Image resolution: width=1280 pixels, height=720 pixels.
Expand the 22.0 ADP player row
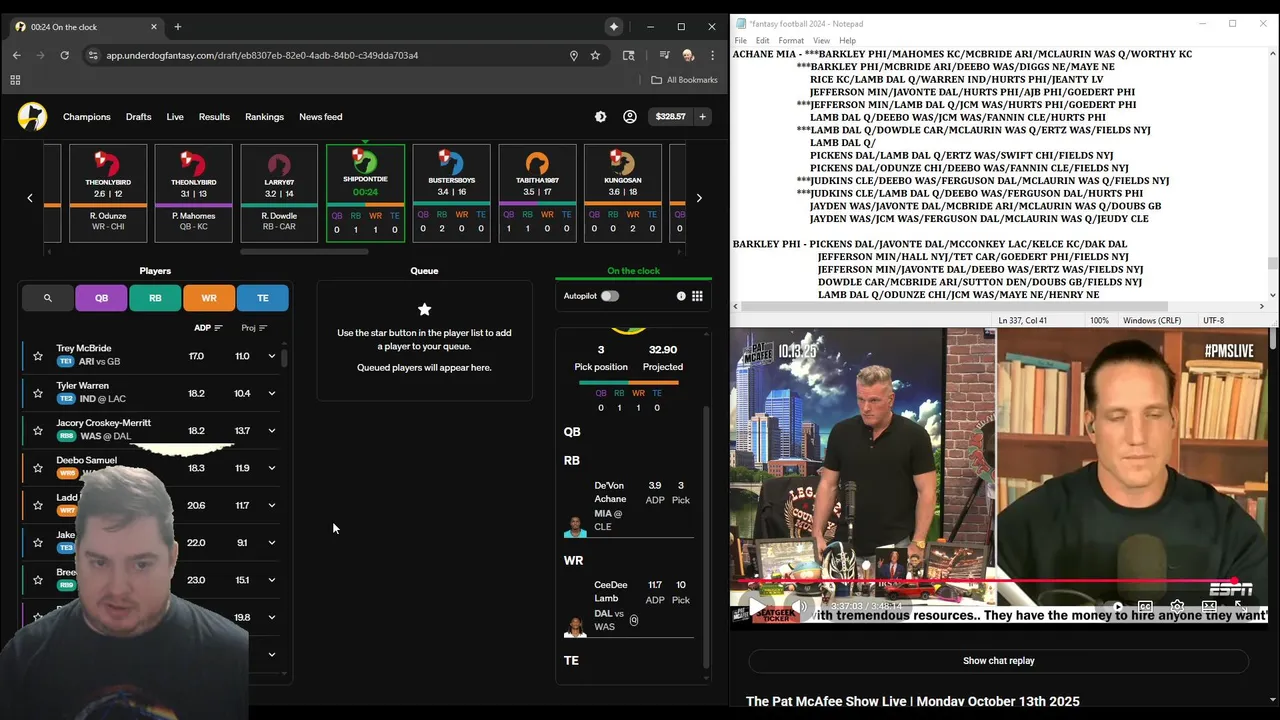click(x=271, y=543)
